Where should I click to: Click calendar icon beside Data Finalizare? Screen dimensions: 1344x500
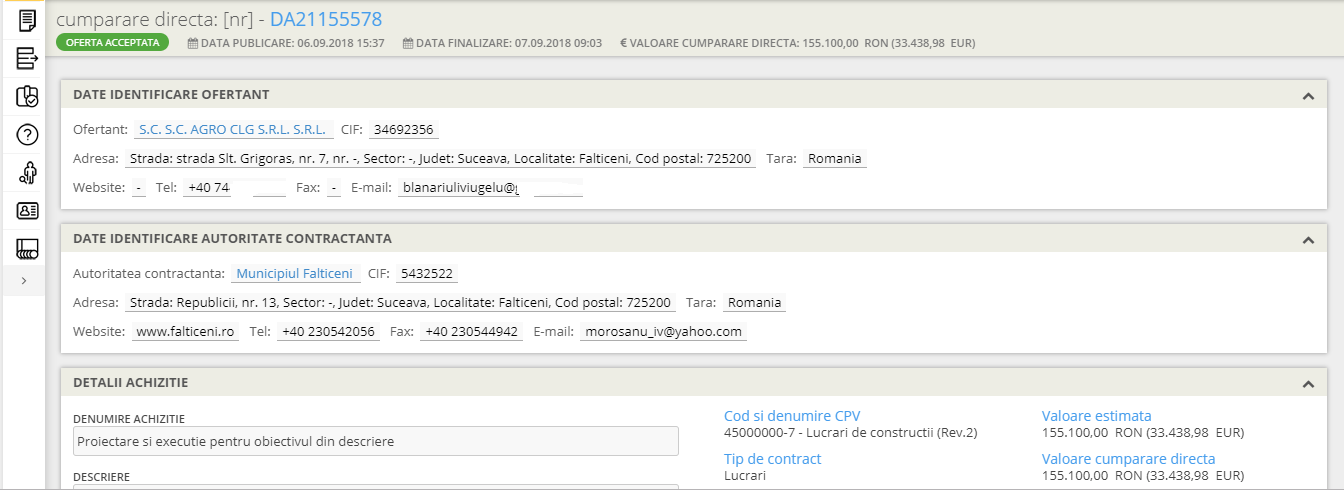408,43
